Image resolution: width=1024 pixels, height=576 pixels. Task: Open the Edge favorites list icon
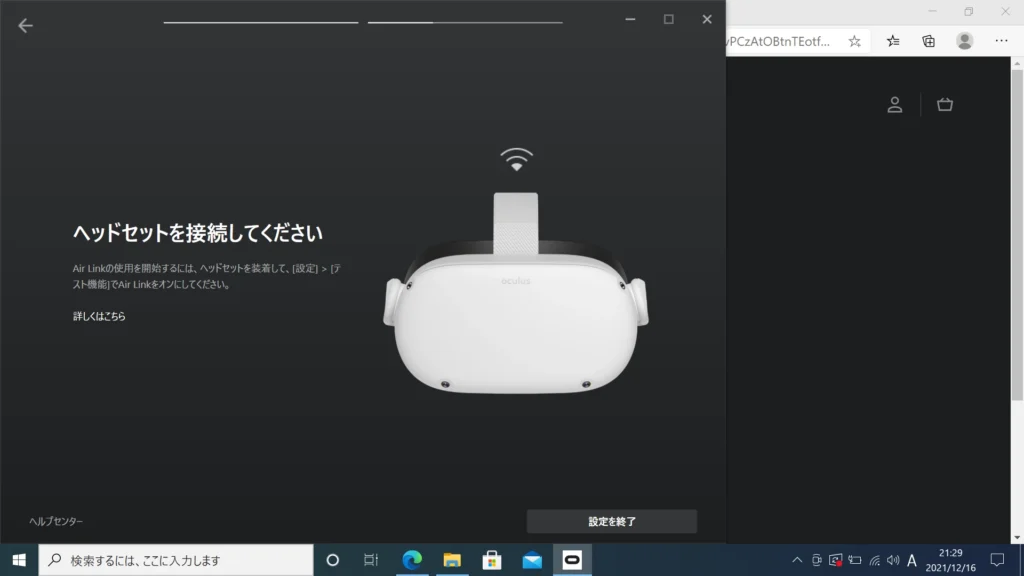coord(893,41)
